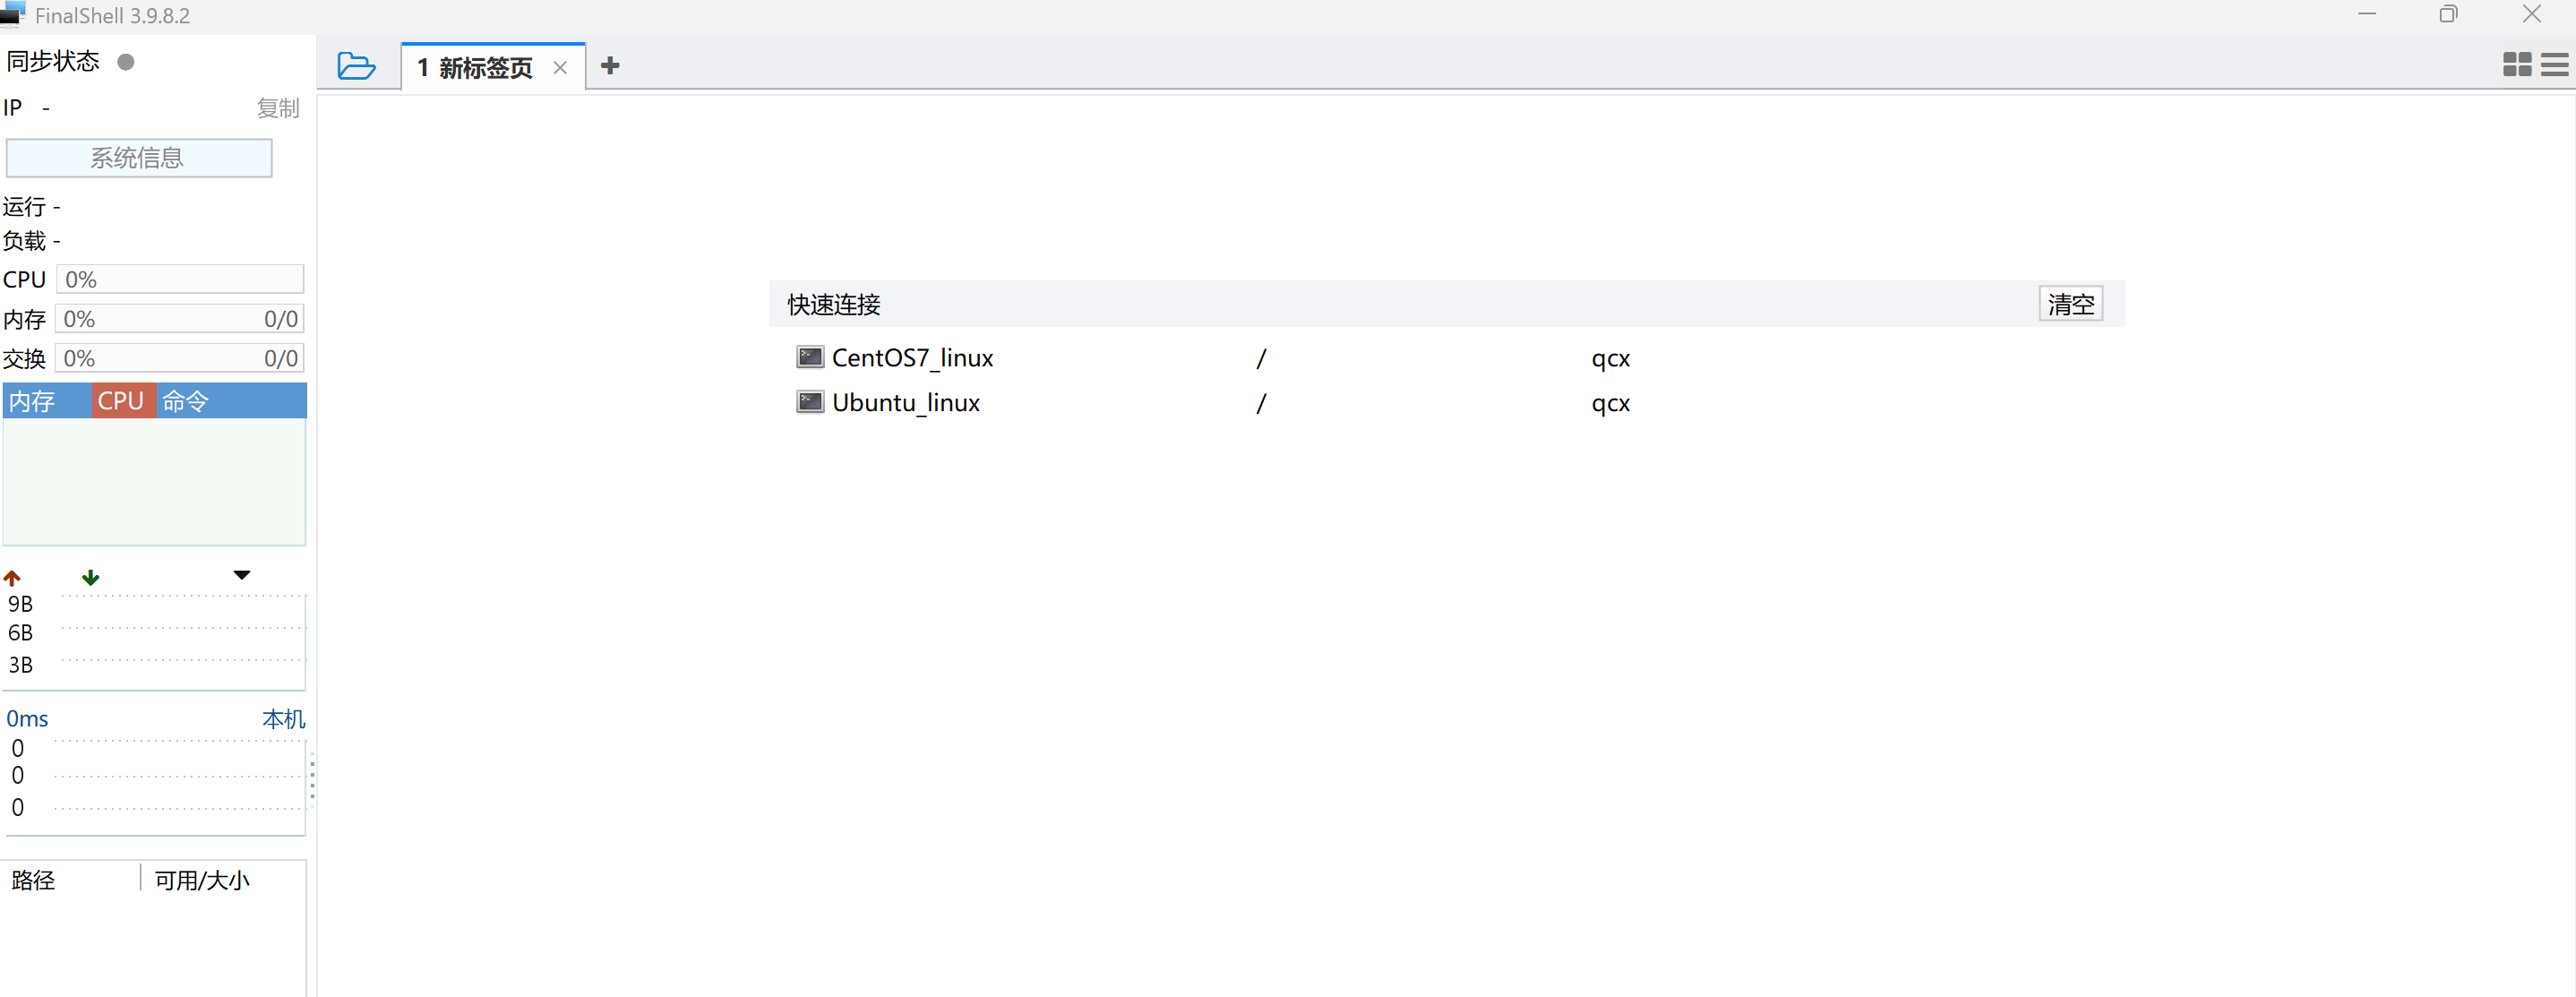Click the 可用/大小 column header
Screen dimensions: 2576x997
(x=202, y=880)
